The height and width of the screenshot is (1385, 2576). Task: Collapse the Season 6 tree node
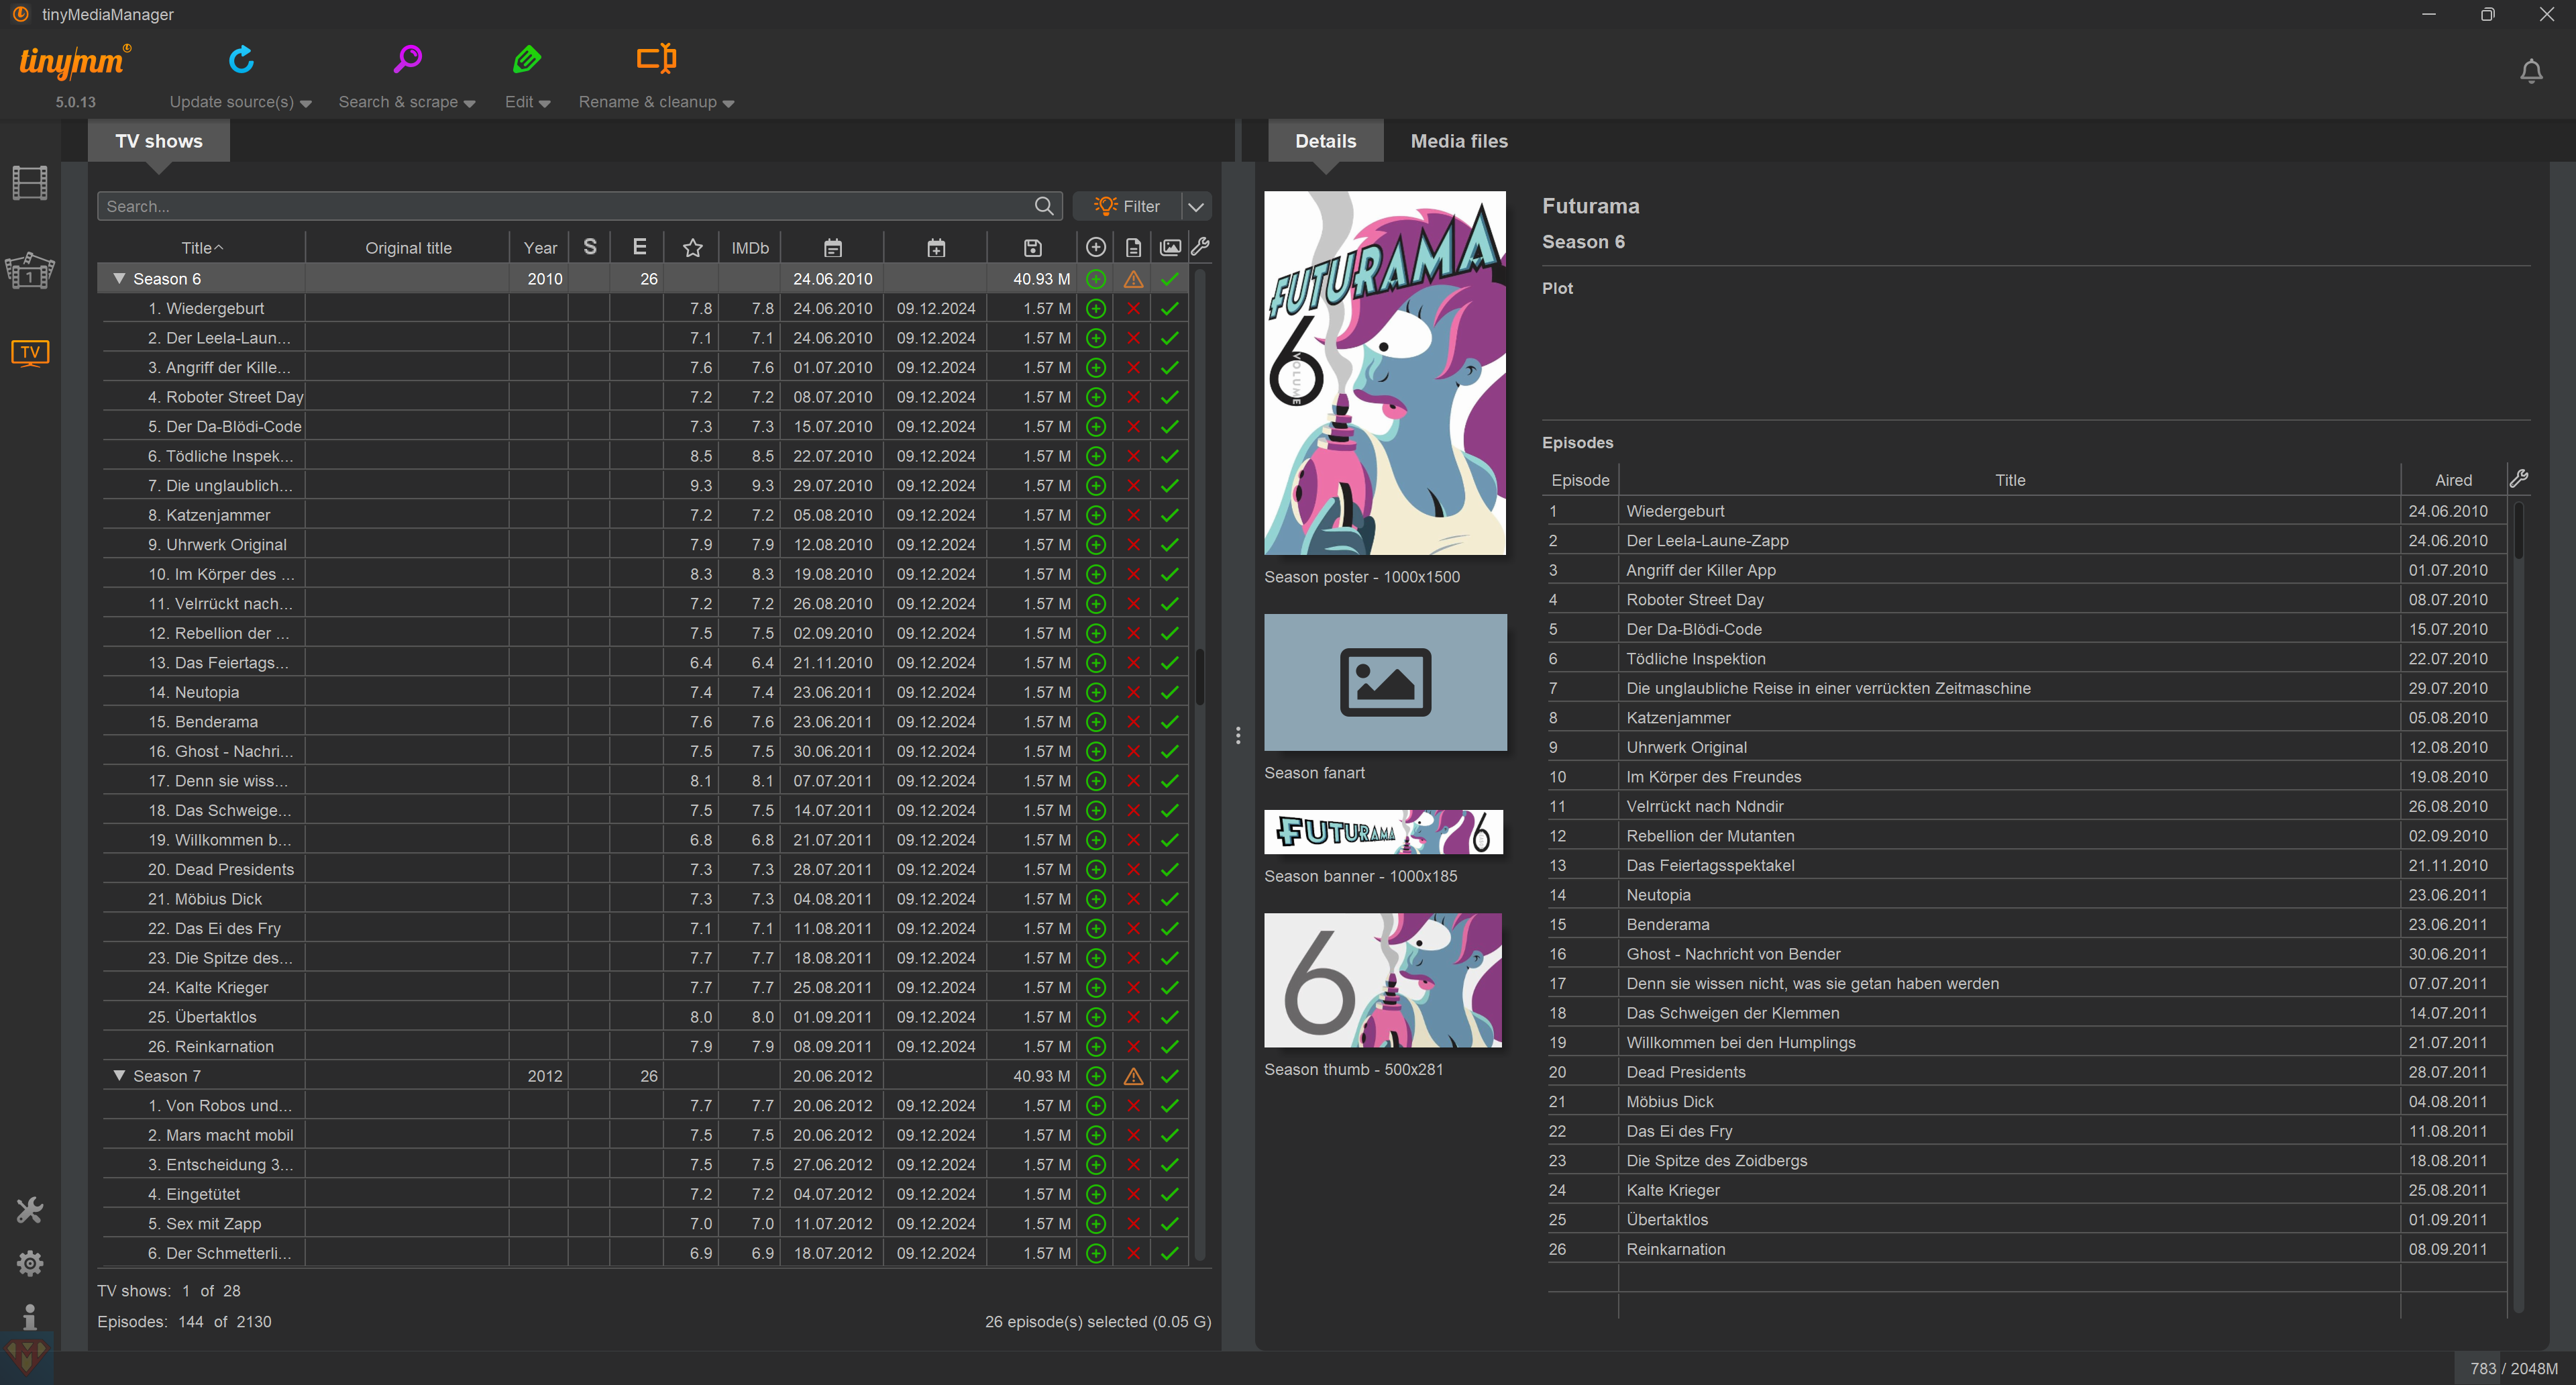[x=119, y=279]
